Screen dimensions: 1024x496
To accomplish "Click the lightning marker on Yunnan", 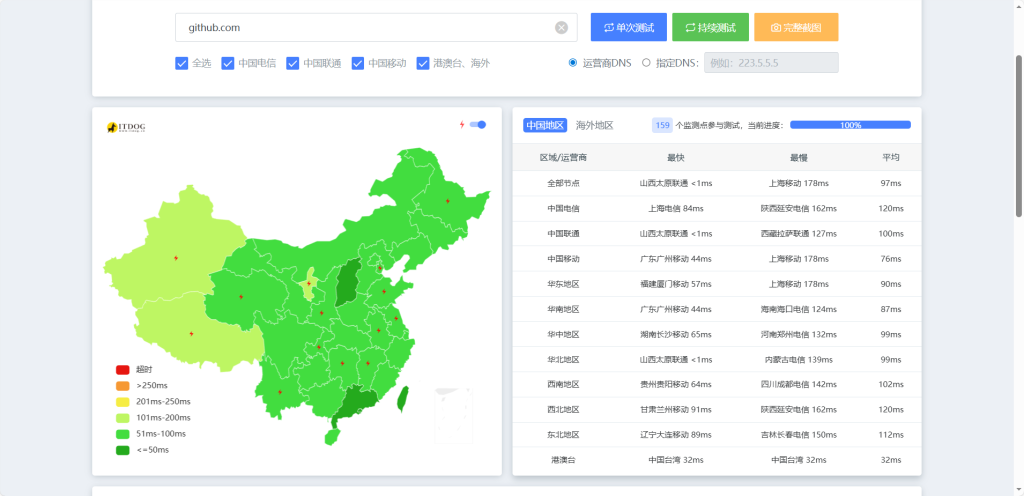I will 280,392.
